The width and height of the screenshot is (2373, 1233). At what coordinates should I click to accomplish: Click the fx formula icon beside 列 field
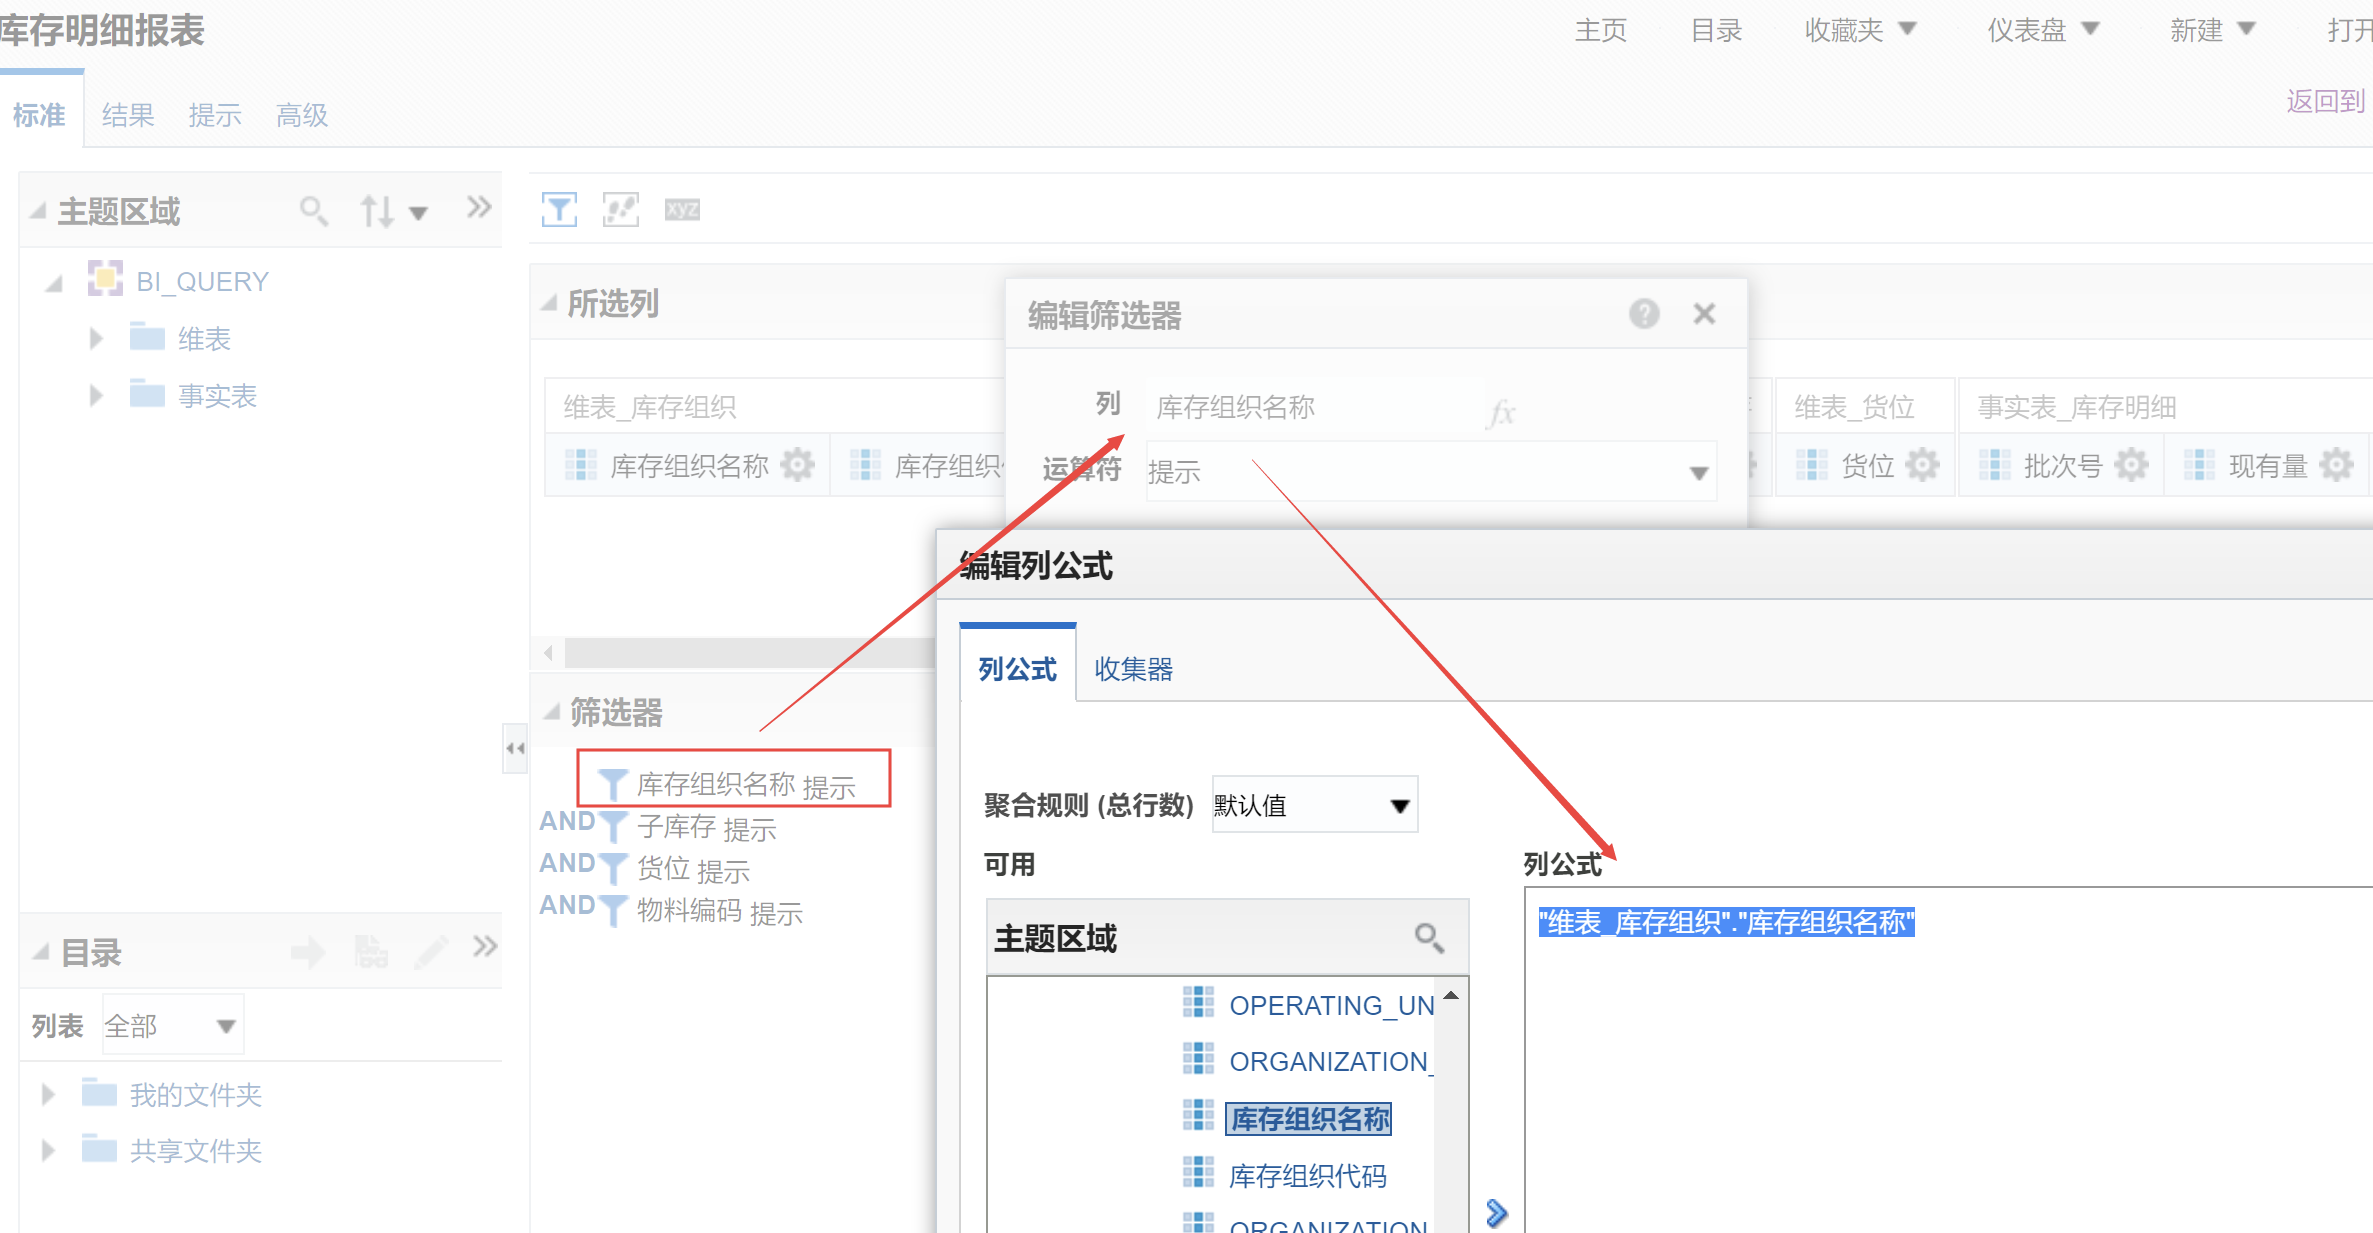1501,411
